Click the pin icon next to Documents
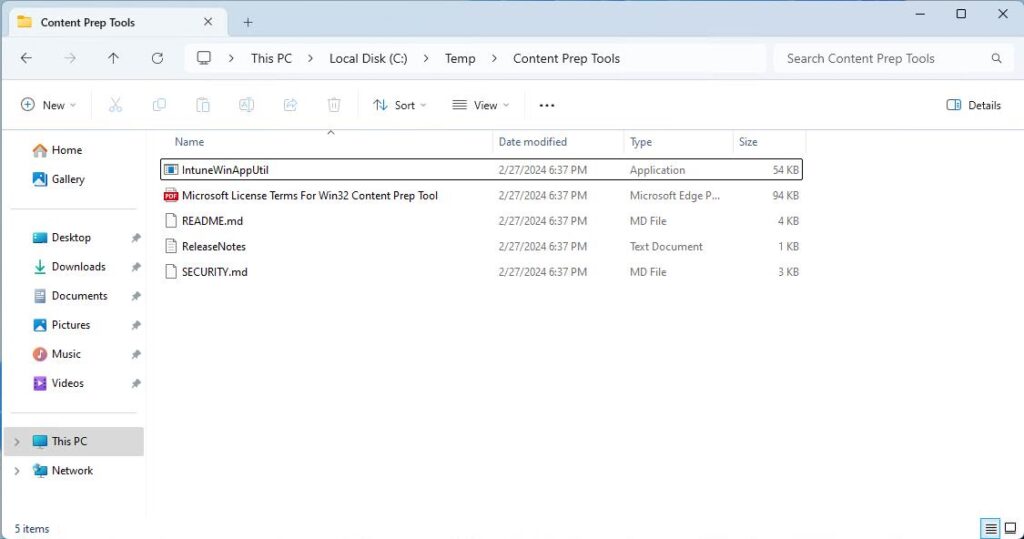Viewport: 1024px width, 539px height. pos(136,296)
